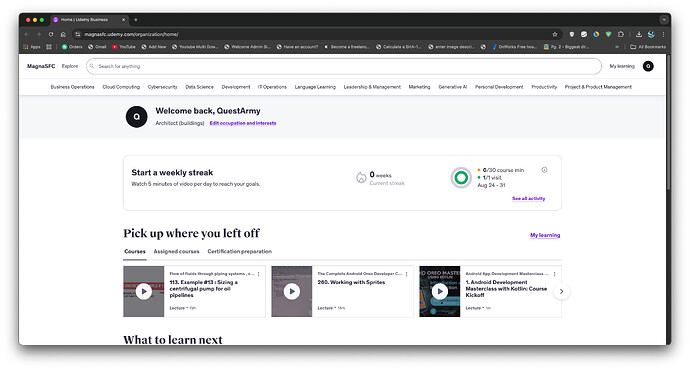690x370 pixels.
Task: Close the Home | Udemy Business tab
Action: coord(123,20)
